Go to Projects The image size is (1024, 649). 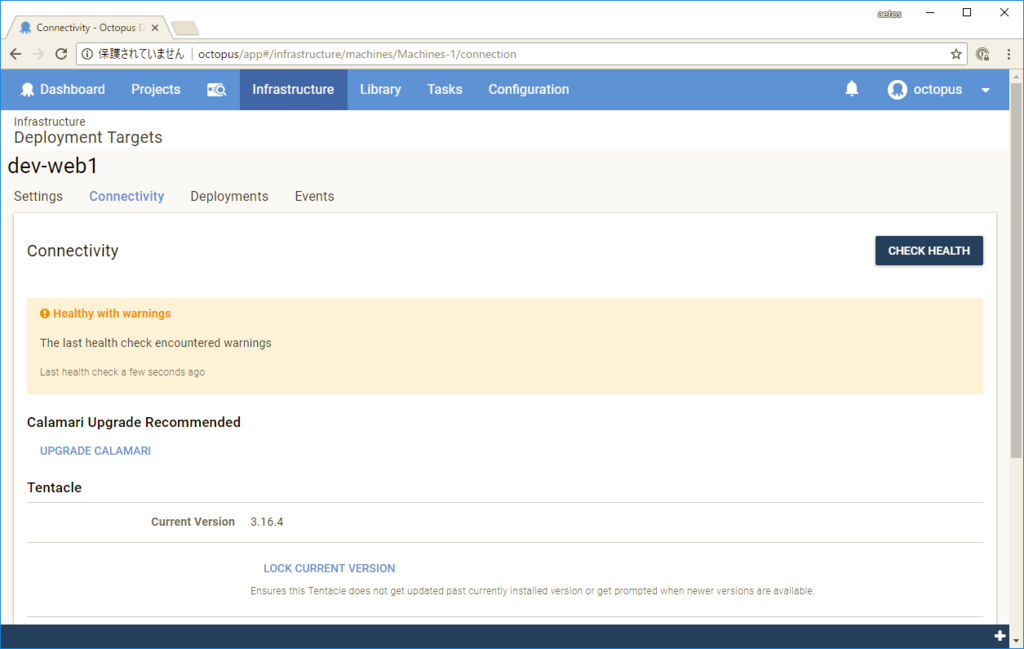[x=155, y=89]
